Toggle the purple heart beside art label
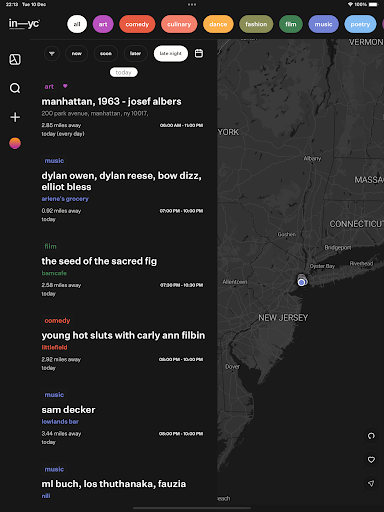Viewport: 384px width, 512px height. tap(65, 86)
